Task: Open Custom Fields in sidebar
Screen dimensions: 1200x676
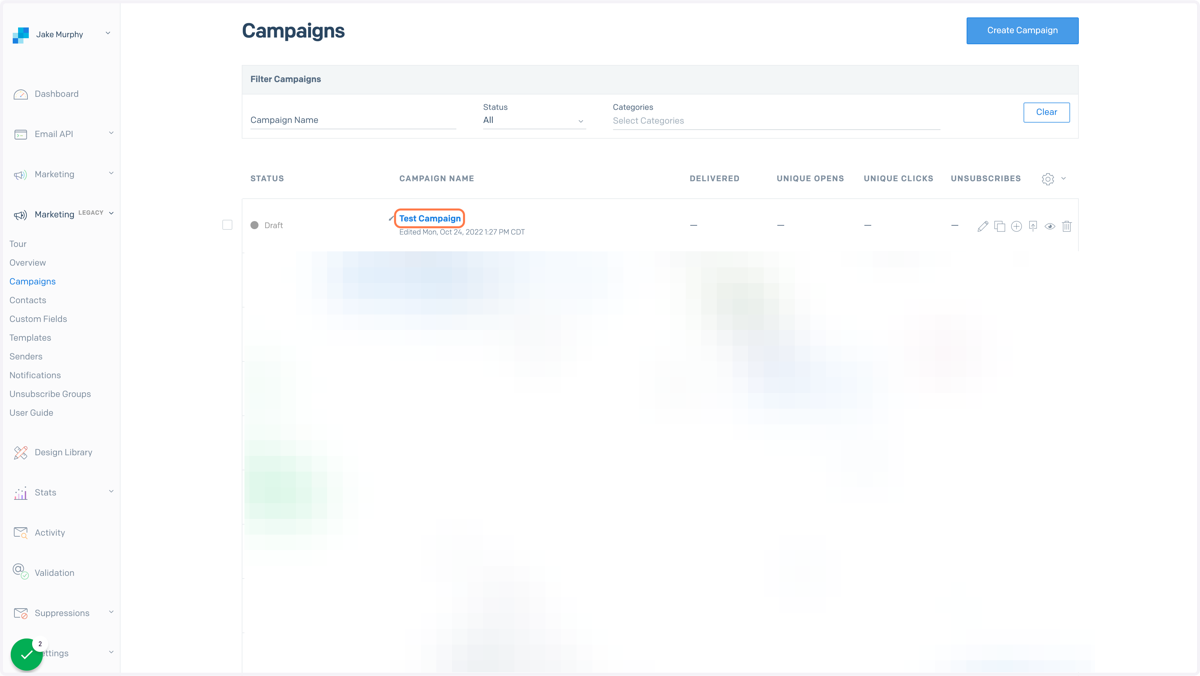Action: point(38,319)
